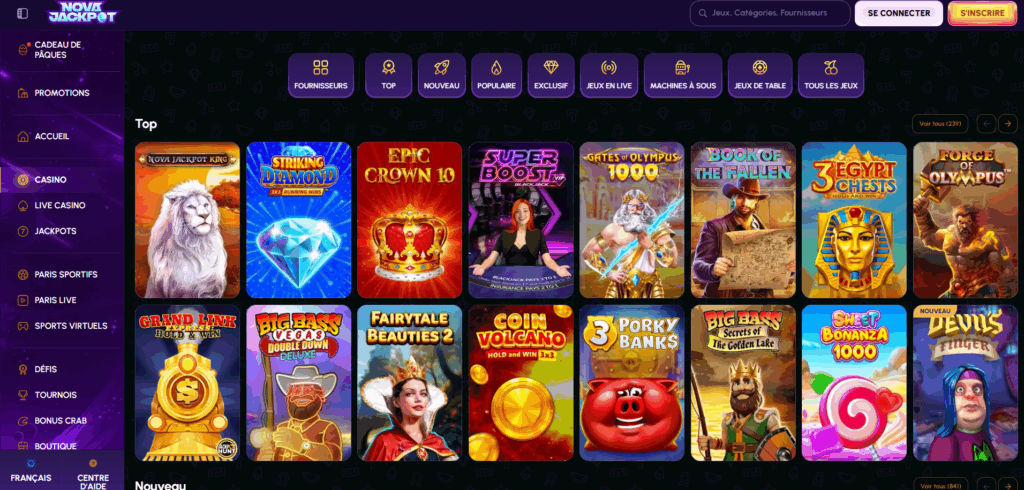Open the Populaire flame category
1024x490 pixels.
click(x=496, y=76)
